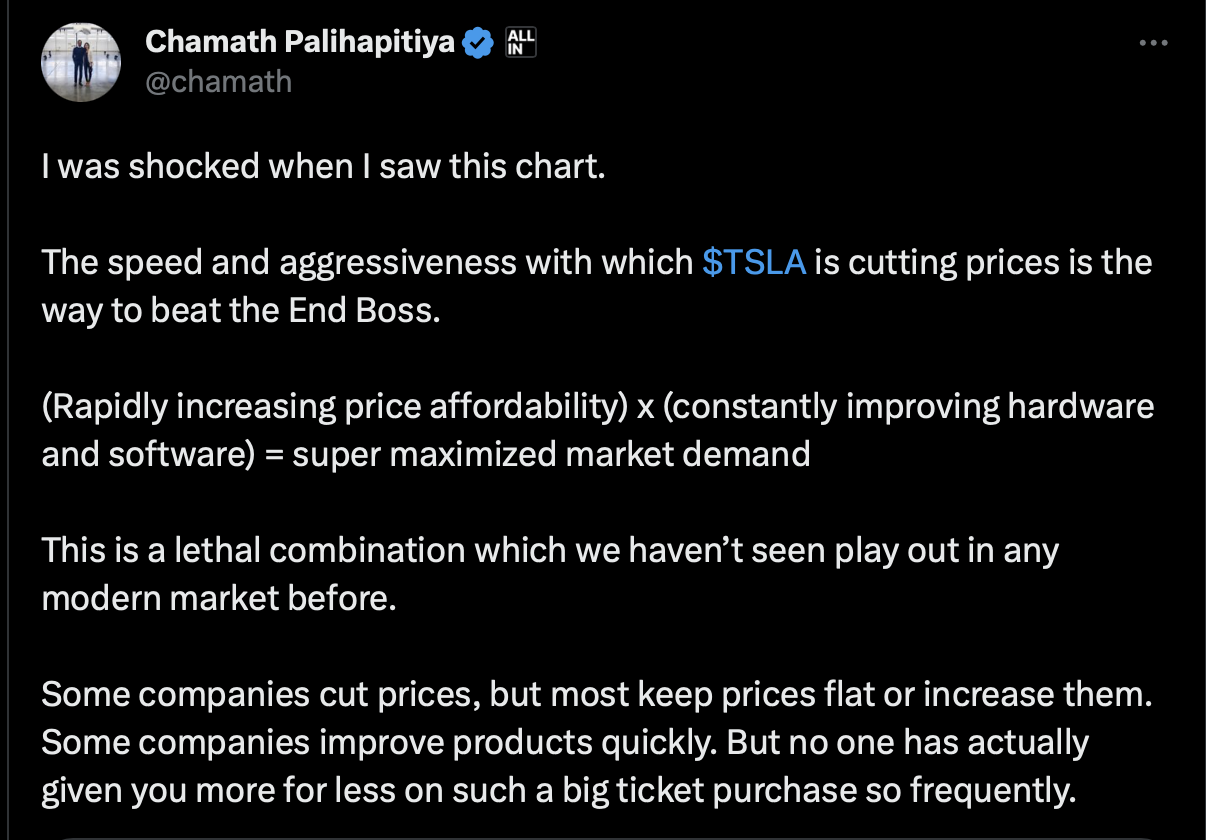The width and height of the screenshot is (1206, 840).
Task: Open the $TSLA cashtag link
Action: click(753, 262)
